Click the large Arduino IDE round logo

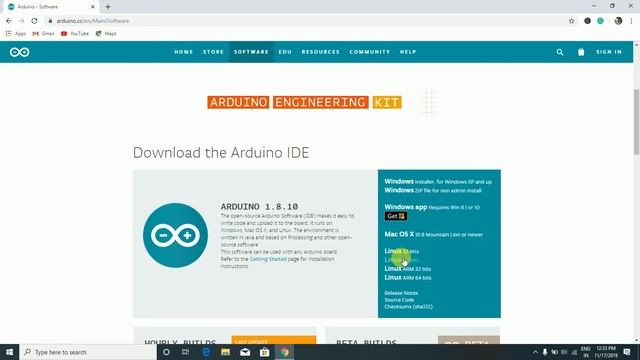pyautogui.click(x=176, y=236)
